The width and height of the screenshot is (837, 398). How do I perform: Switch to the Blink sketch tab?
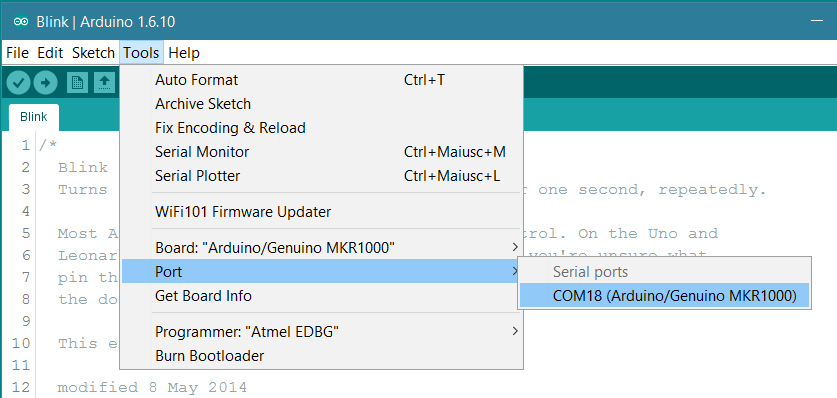click(x=34, y=117)
